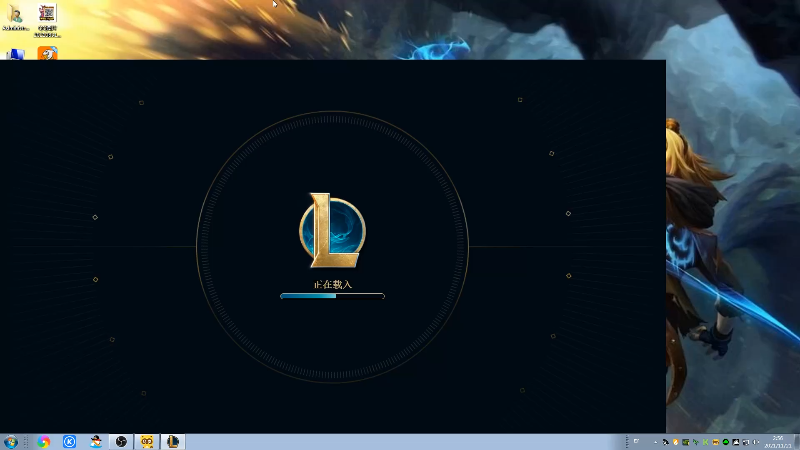Open the QR code image file on desktop
The height and width of the screenshot is (450, 800).
coord(47,20)
